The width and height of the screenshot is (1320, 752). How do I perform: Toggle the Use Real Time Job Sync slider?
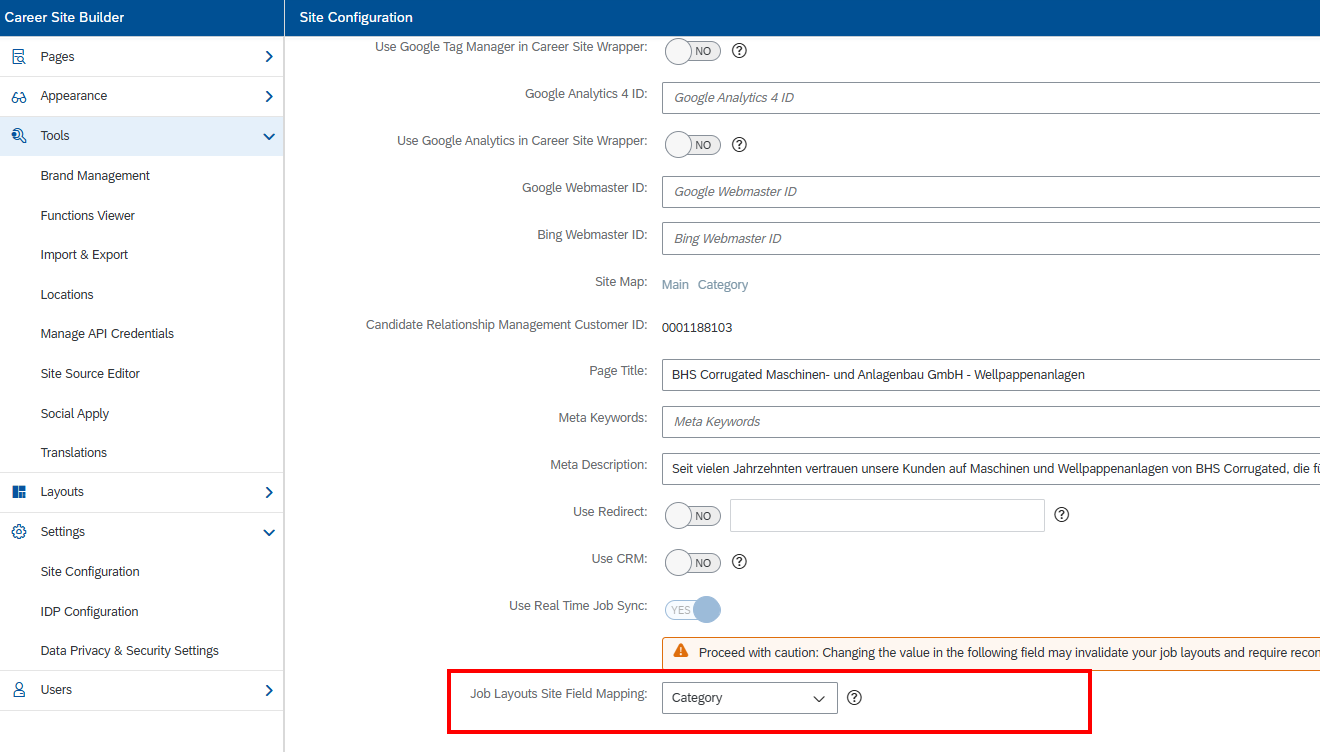click(x=693, y=610)
